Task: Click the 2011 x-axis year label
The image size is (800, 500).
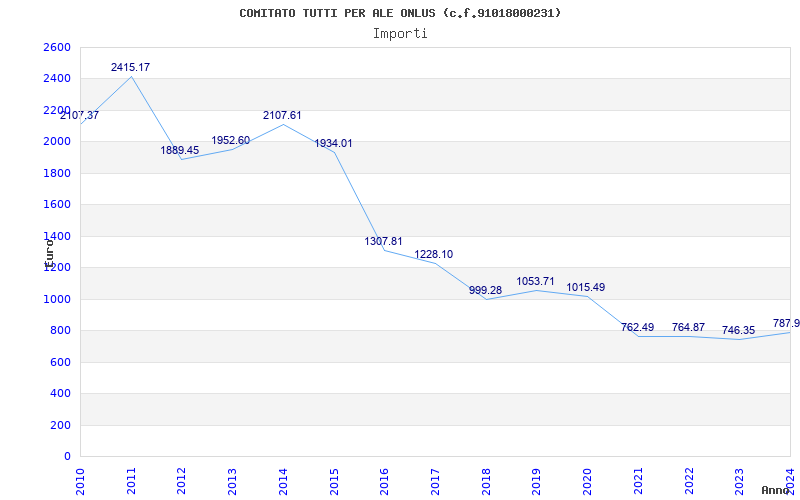Action: tap(131, 482)
